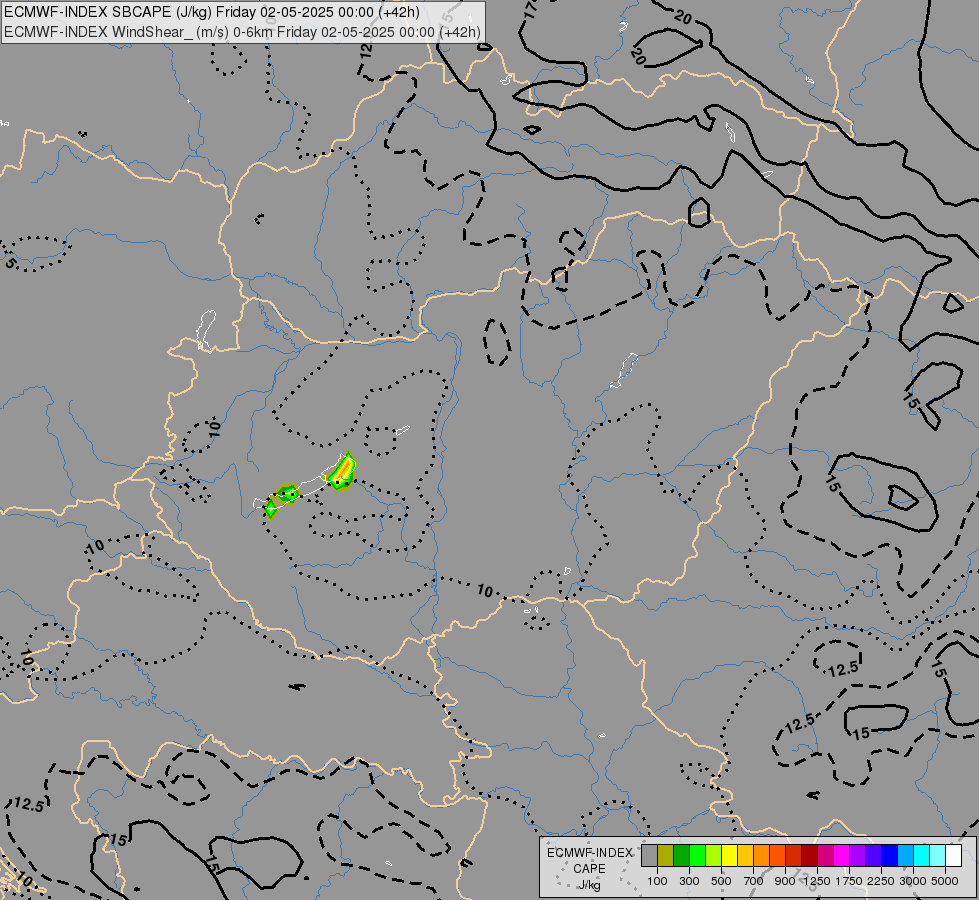Select the cyan swatch right of 3000 tick

coord(922,855)
